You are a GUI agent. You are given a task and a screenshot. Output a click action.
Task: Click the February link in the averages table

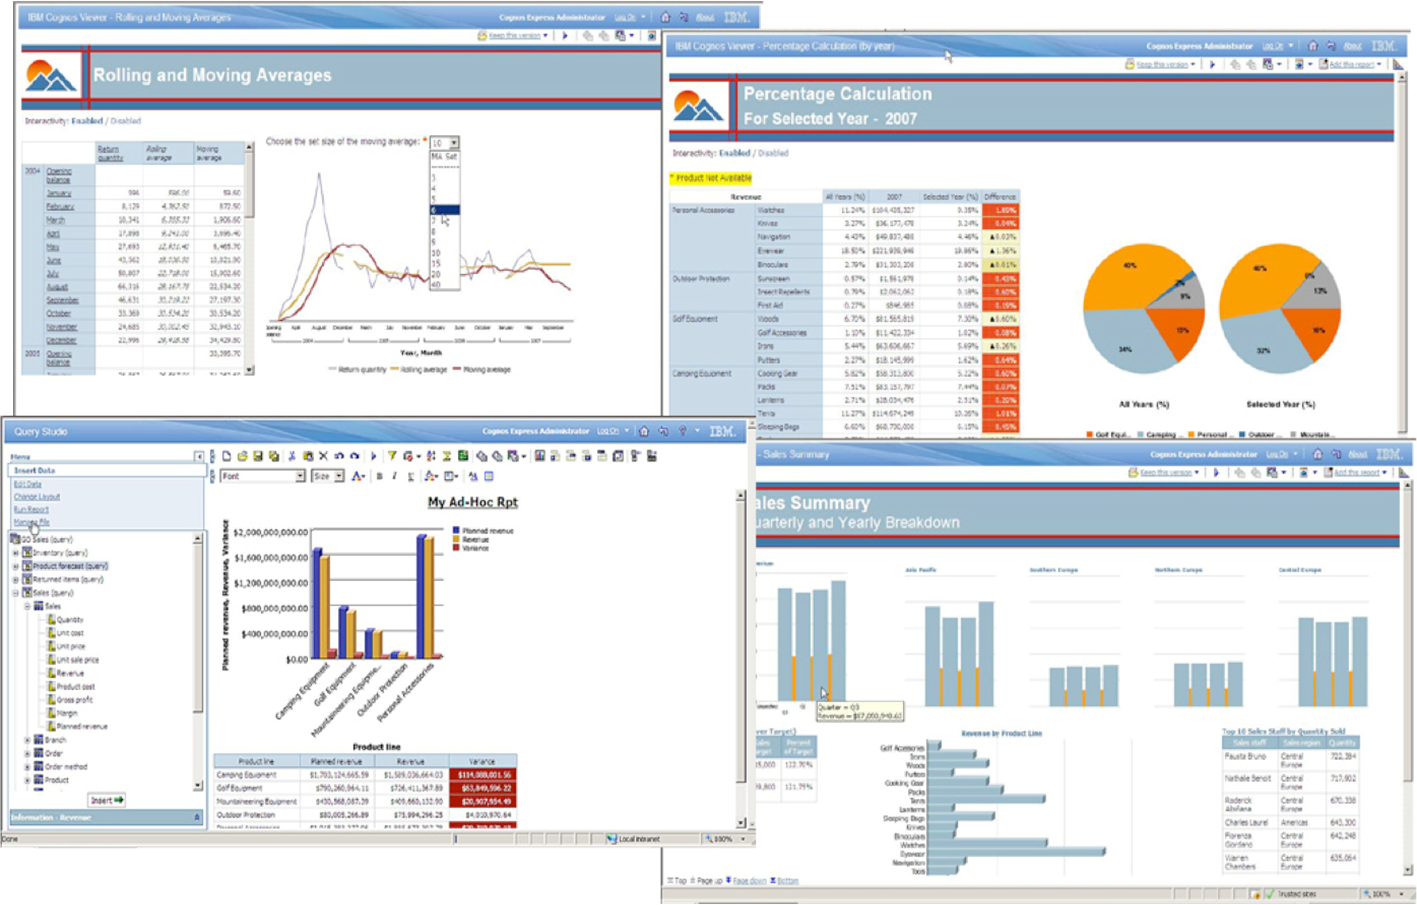coord(59,206)
